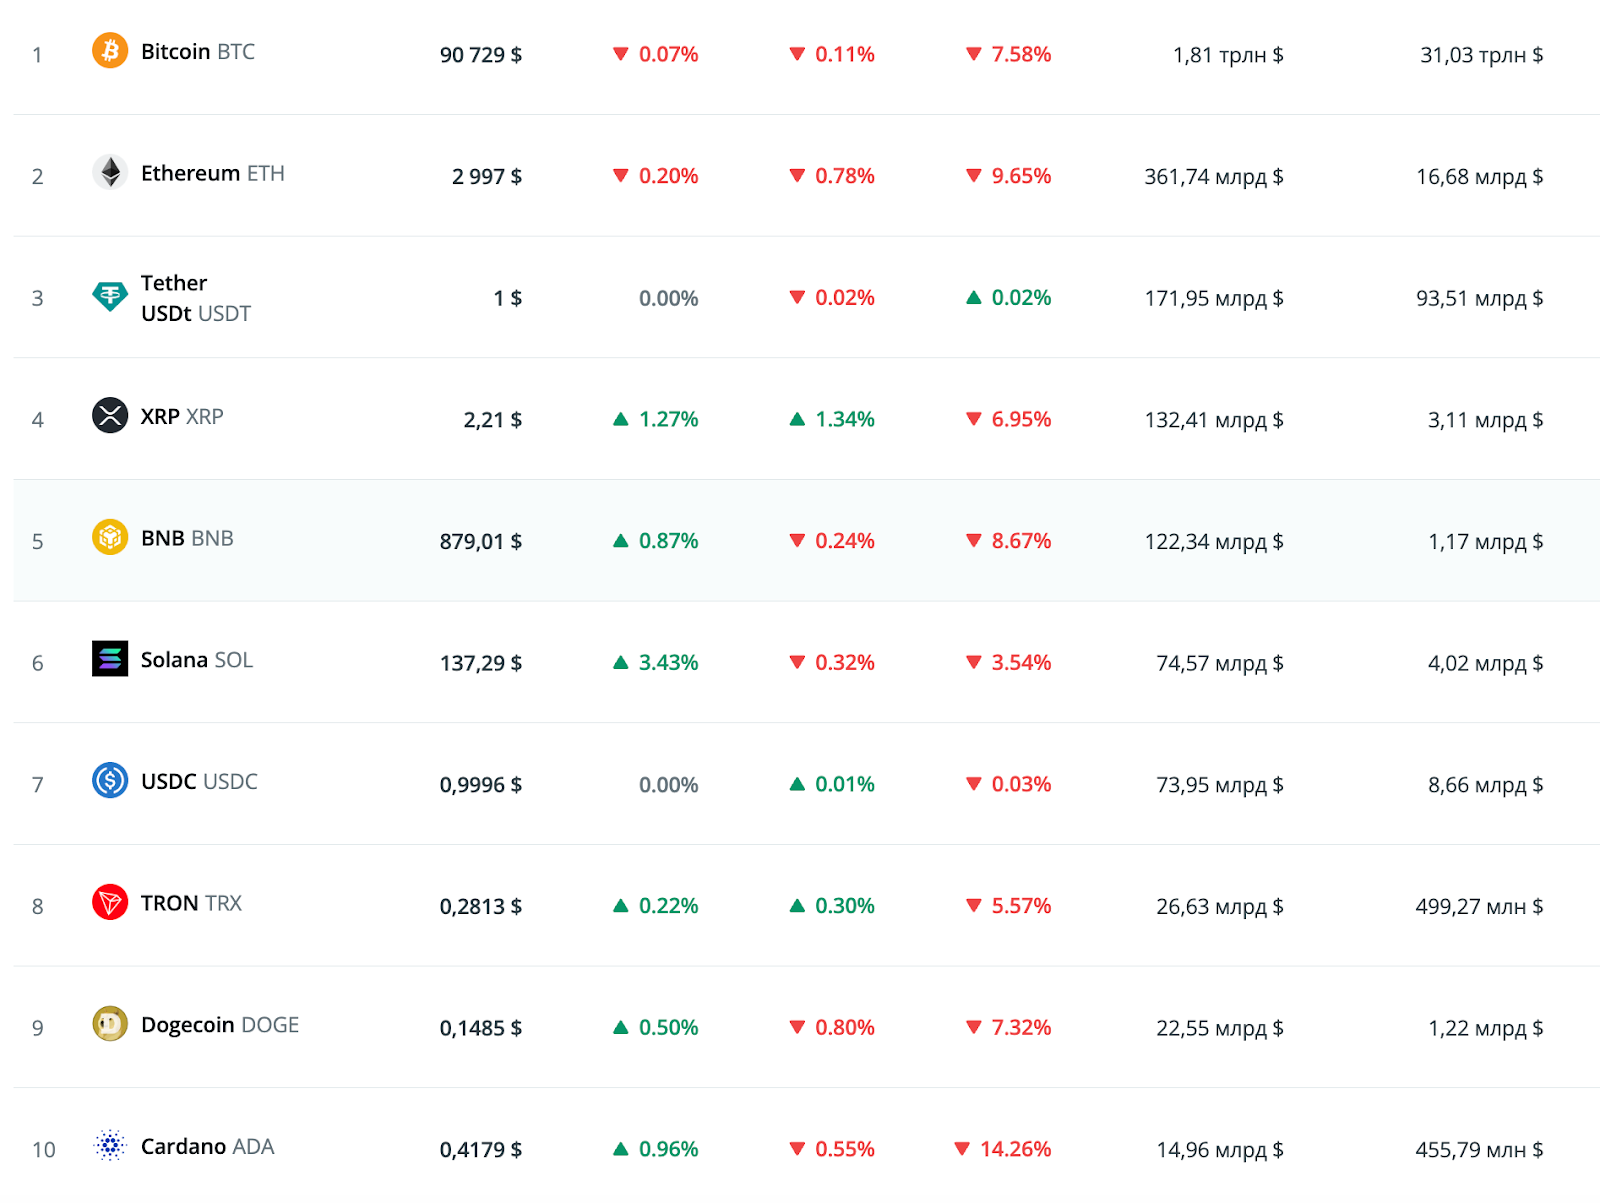Click the Dogecoin DOGE logo icon
Image resolution: width=1600 pixels, height=1203 pixels.
110,1024
